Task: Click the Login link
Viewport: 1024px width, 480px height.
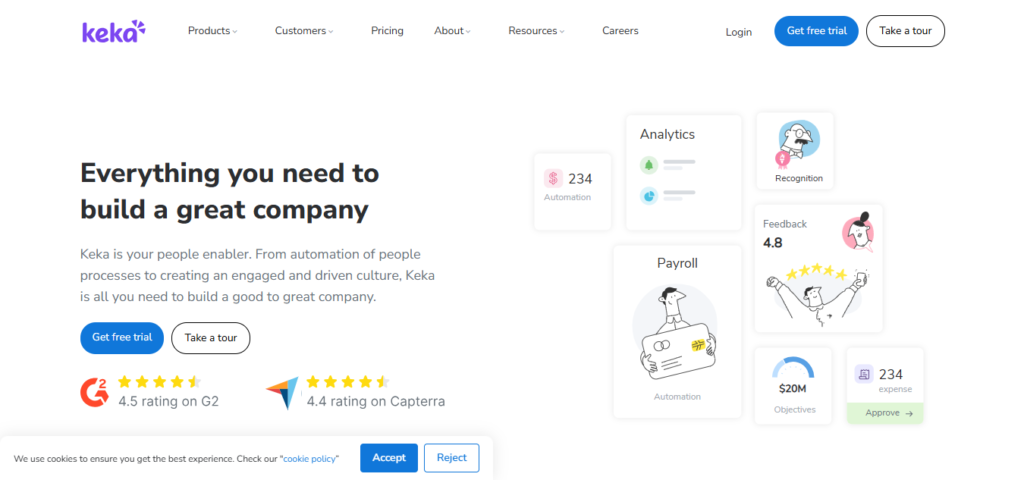Action: pos(739,32)
